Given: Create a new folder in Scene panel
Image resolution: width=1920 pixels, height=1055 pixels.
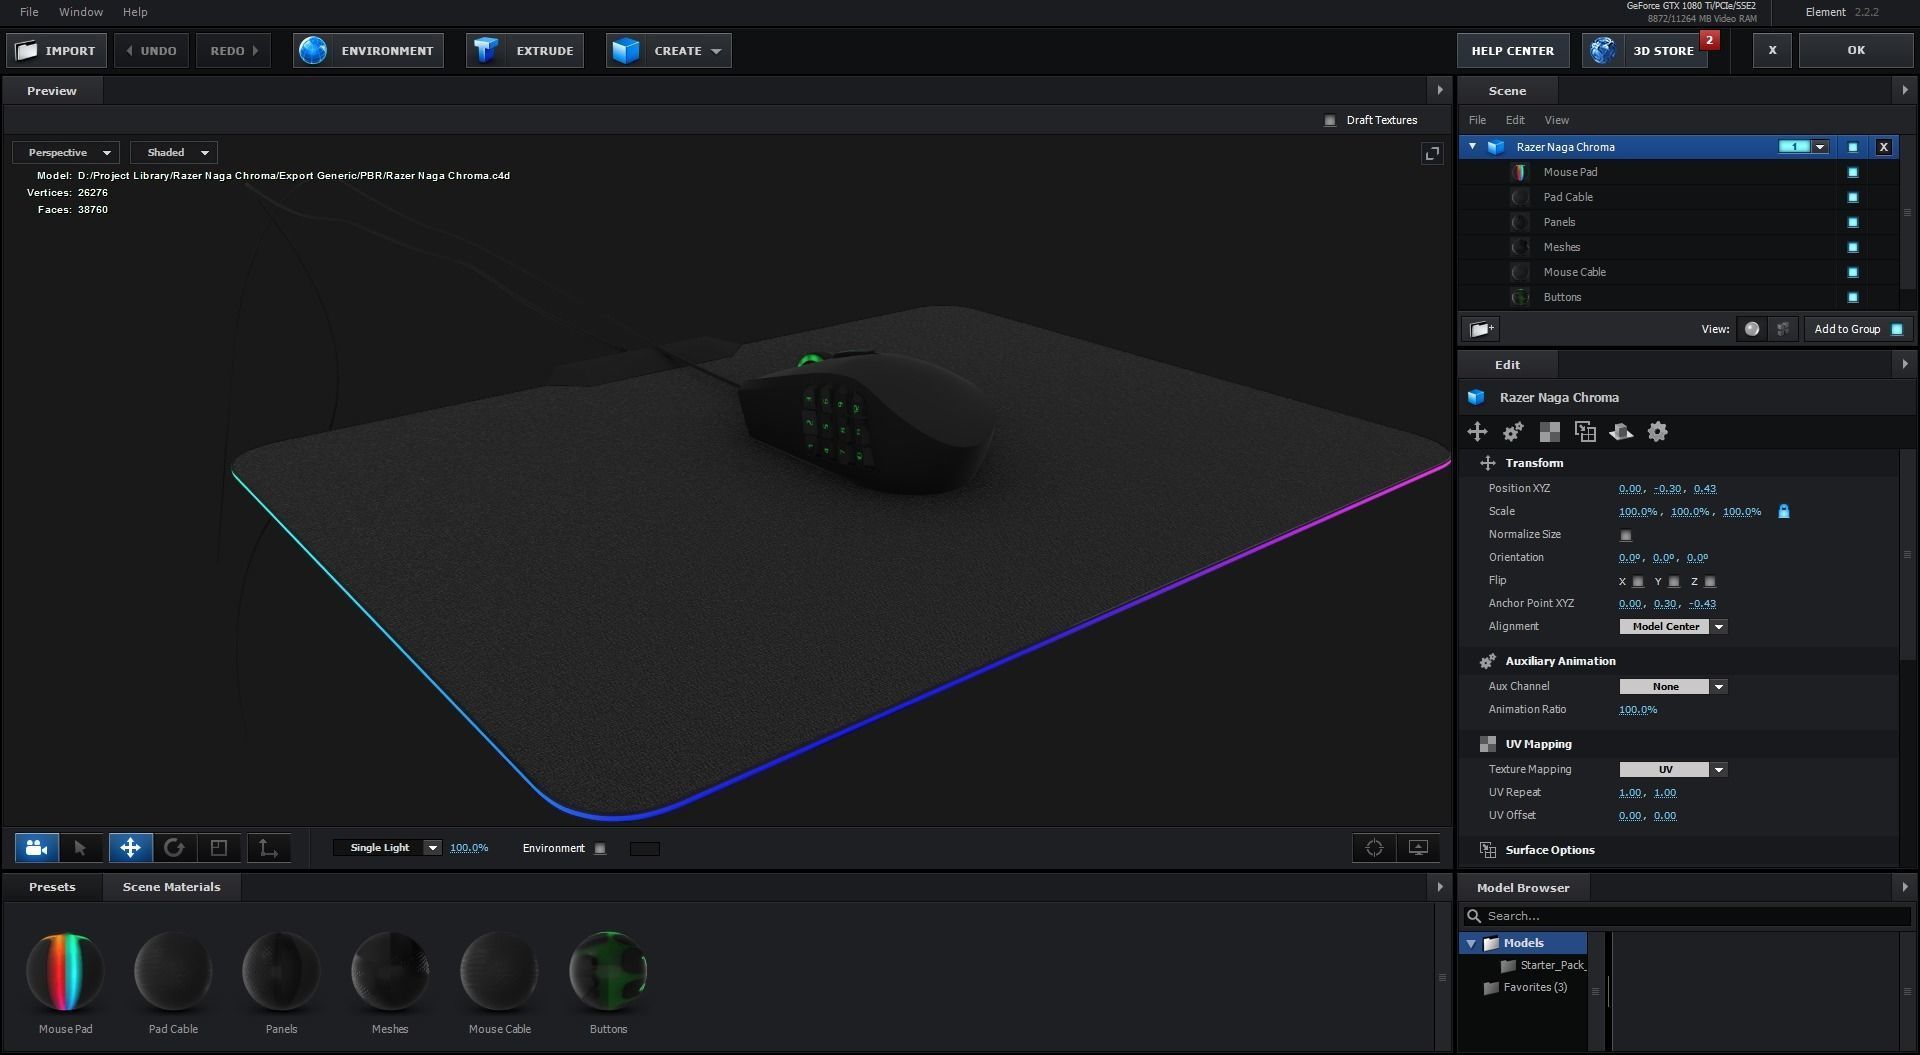Looking at the screenshot, I should (1482, 329).
